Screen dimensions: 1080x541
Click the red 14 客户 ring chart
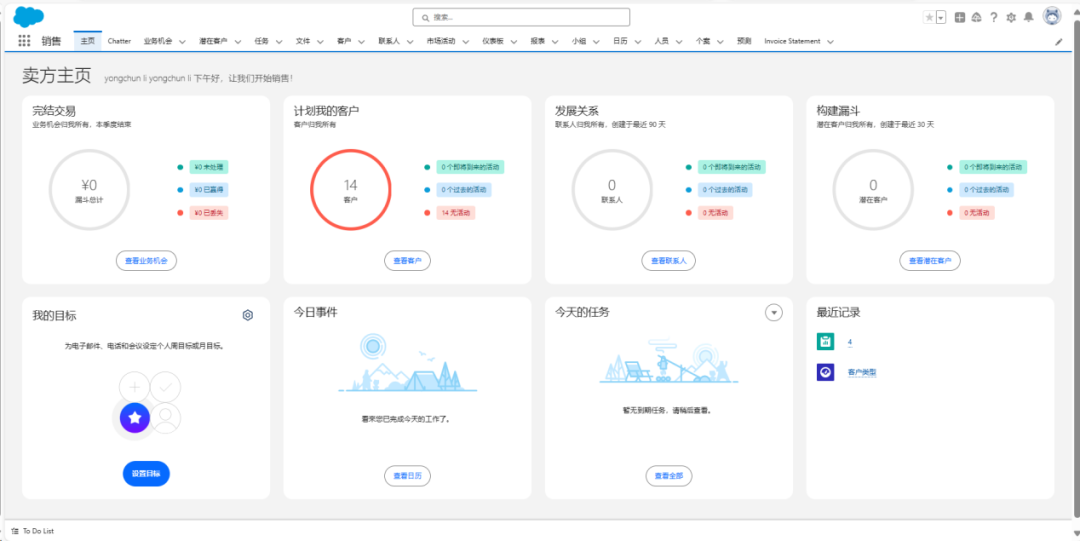(x=351, y=190)
